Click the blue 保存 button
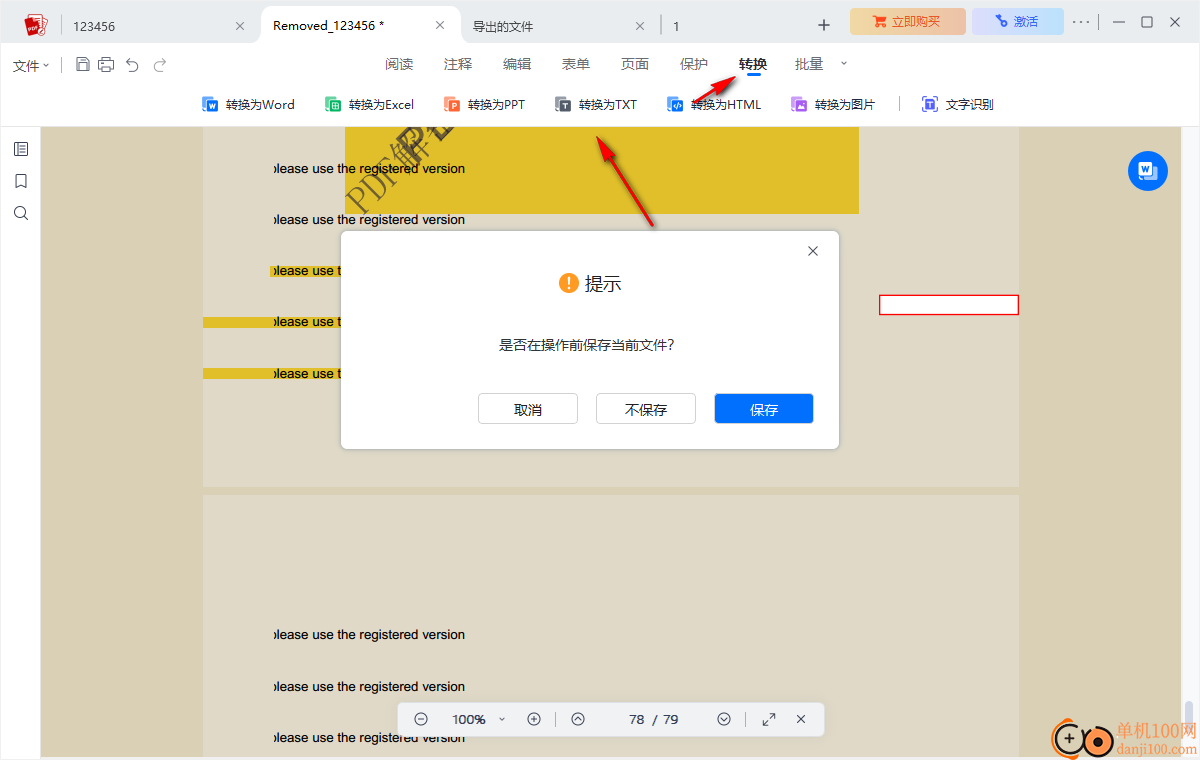The image size is (1200, 760). pyautogui.click(x=764, y=409)
